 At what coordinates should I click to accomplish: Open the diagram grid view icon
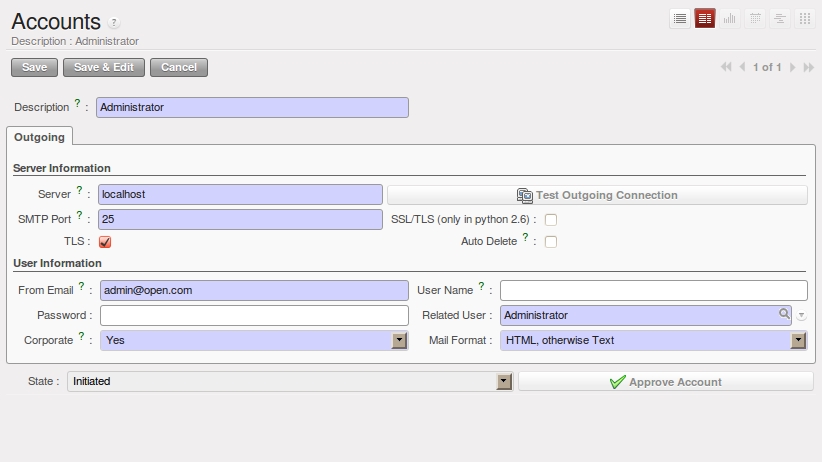pos(805,19)
